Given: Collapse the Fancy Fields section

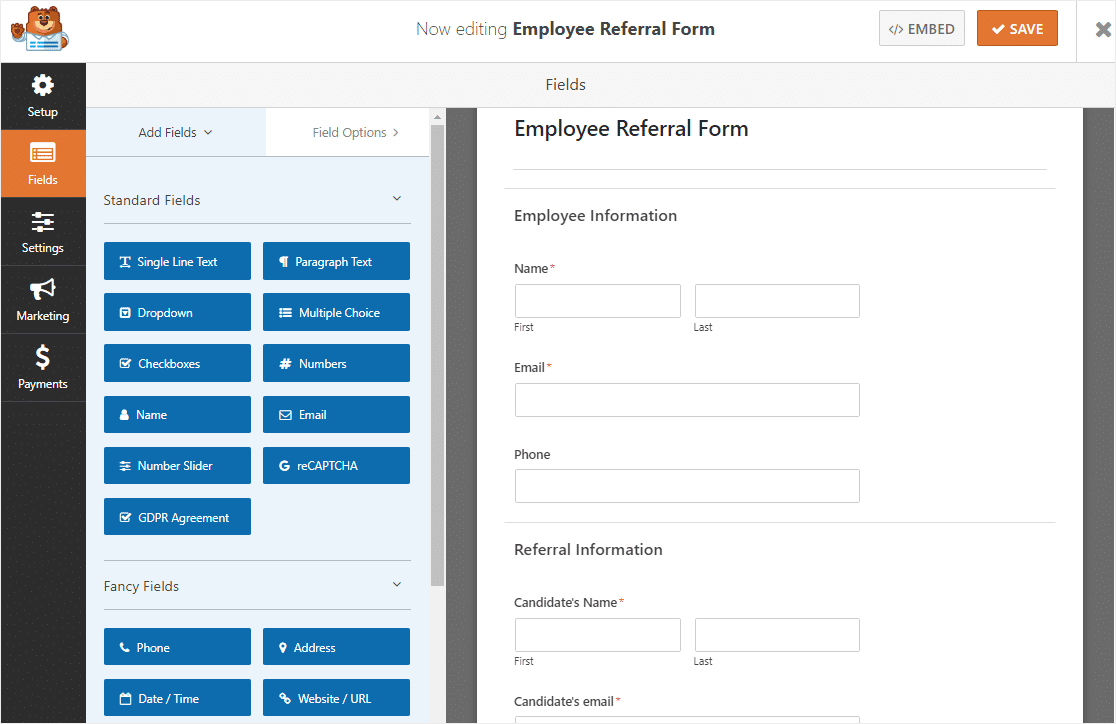Looking at the screenshot, I should (397, 584).
